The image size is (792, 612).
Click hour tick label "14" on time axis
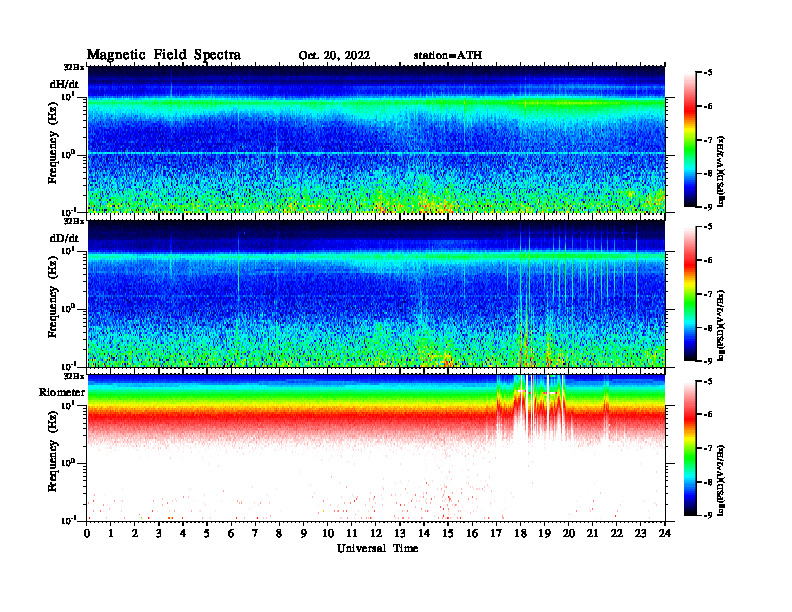click(424, 534)
